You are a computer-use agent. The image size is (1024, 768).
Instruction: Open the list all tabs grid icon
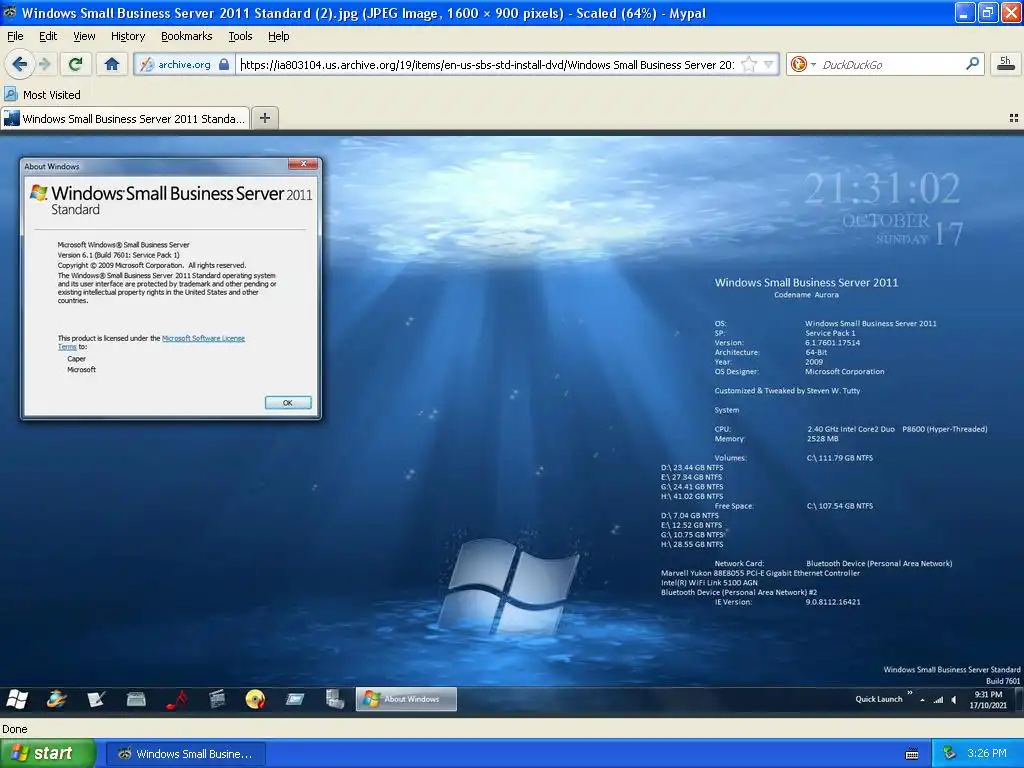(x=1014, y=118)
